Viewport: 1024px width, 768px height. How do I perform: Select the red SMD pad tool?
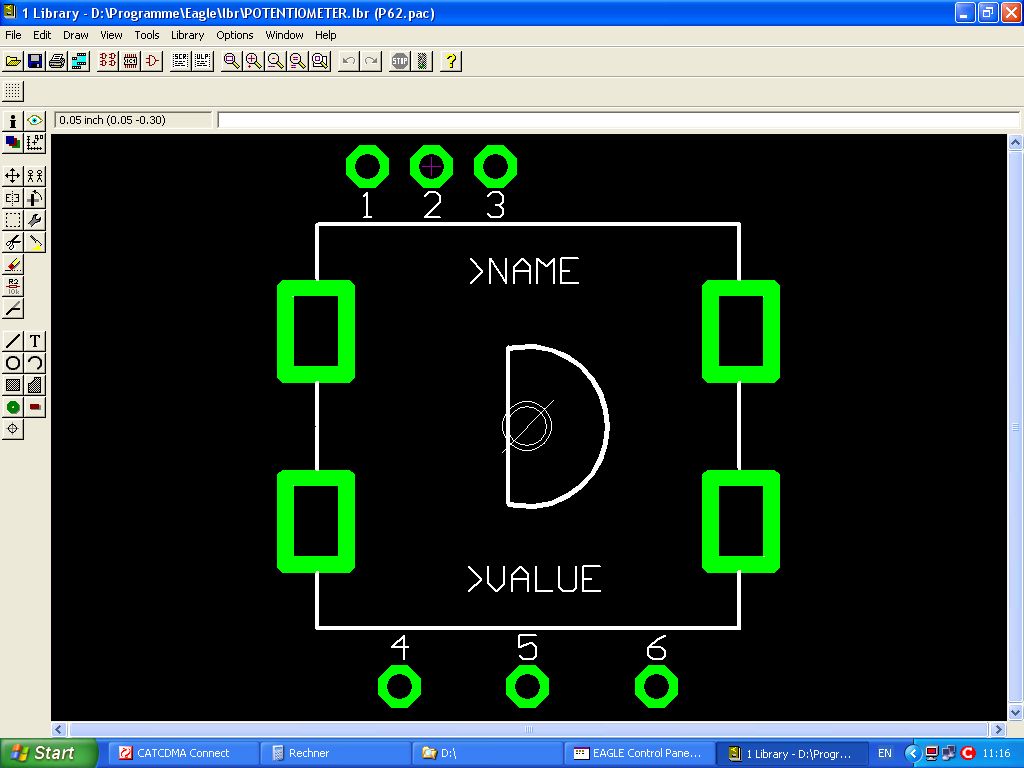coord(35,408)
